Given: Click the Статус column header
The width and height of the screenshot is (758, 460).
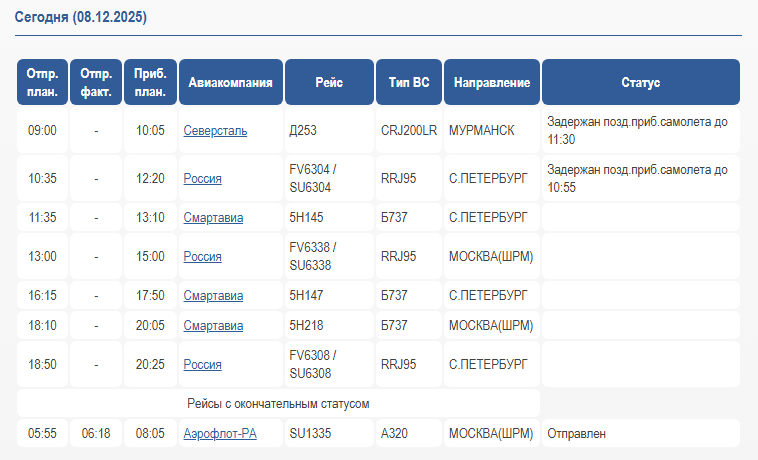Looking at the screenshot, I should click(640, 83).
